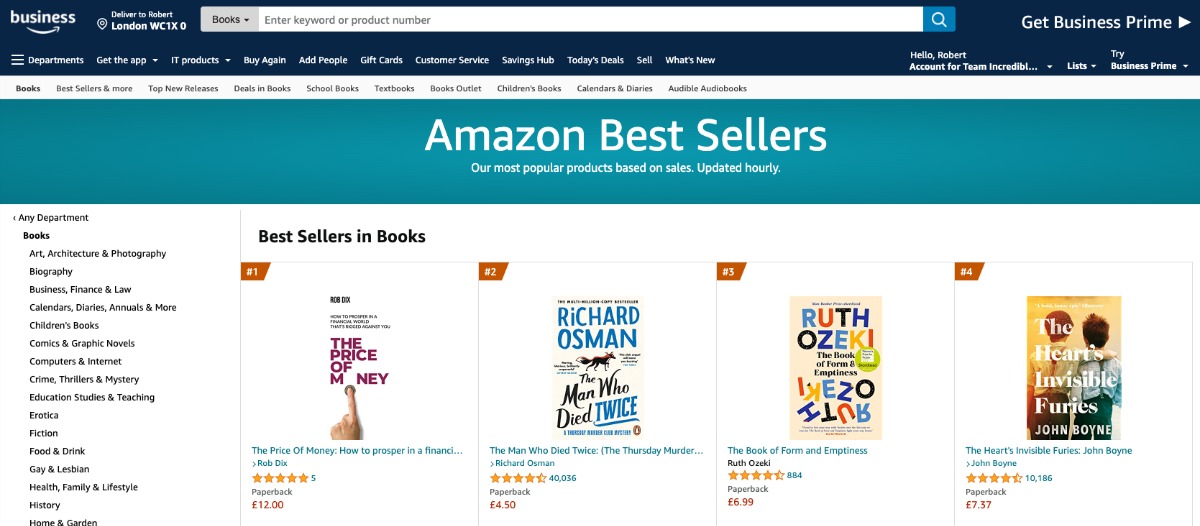Click star rating for The Man Who Died Twice
This screenshot has height=526, width=1200.
point(518,478)
